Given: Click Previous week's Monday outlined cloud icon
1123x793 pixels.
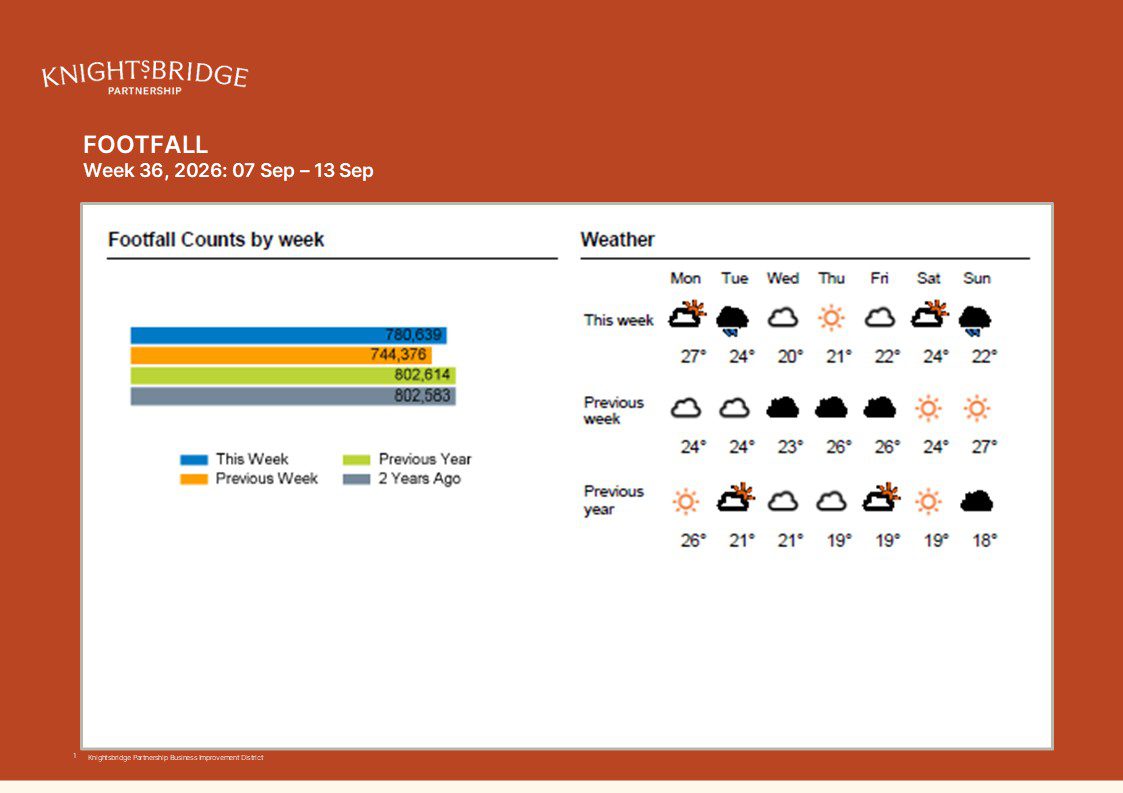Looking at the screenshot, I should click(685, 408).
